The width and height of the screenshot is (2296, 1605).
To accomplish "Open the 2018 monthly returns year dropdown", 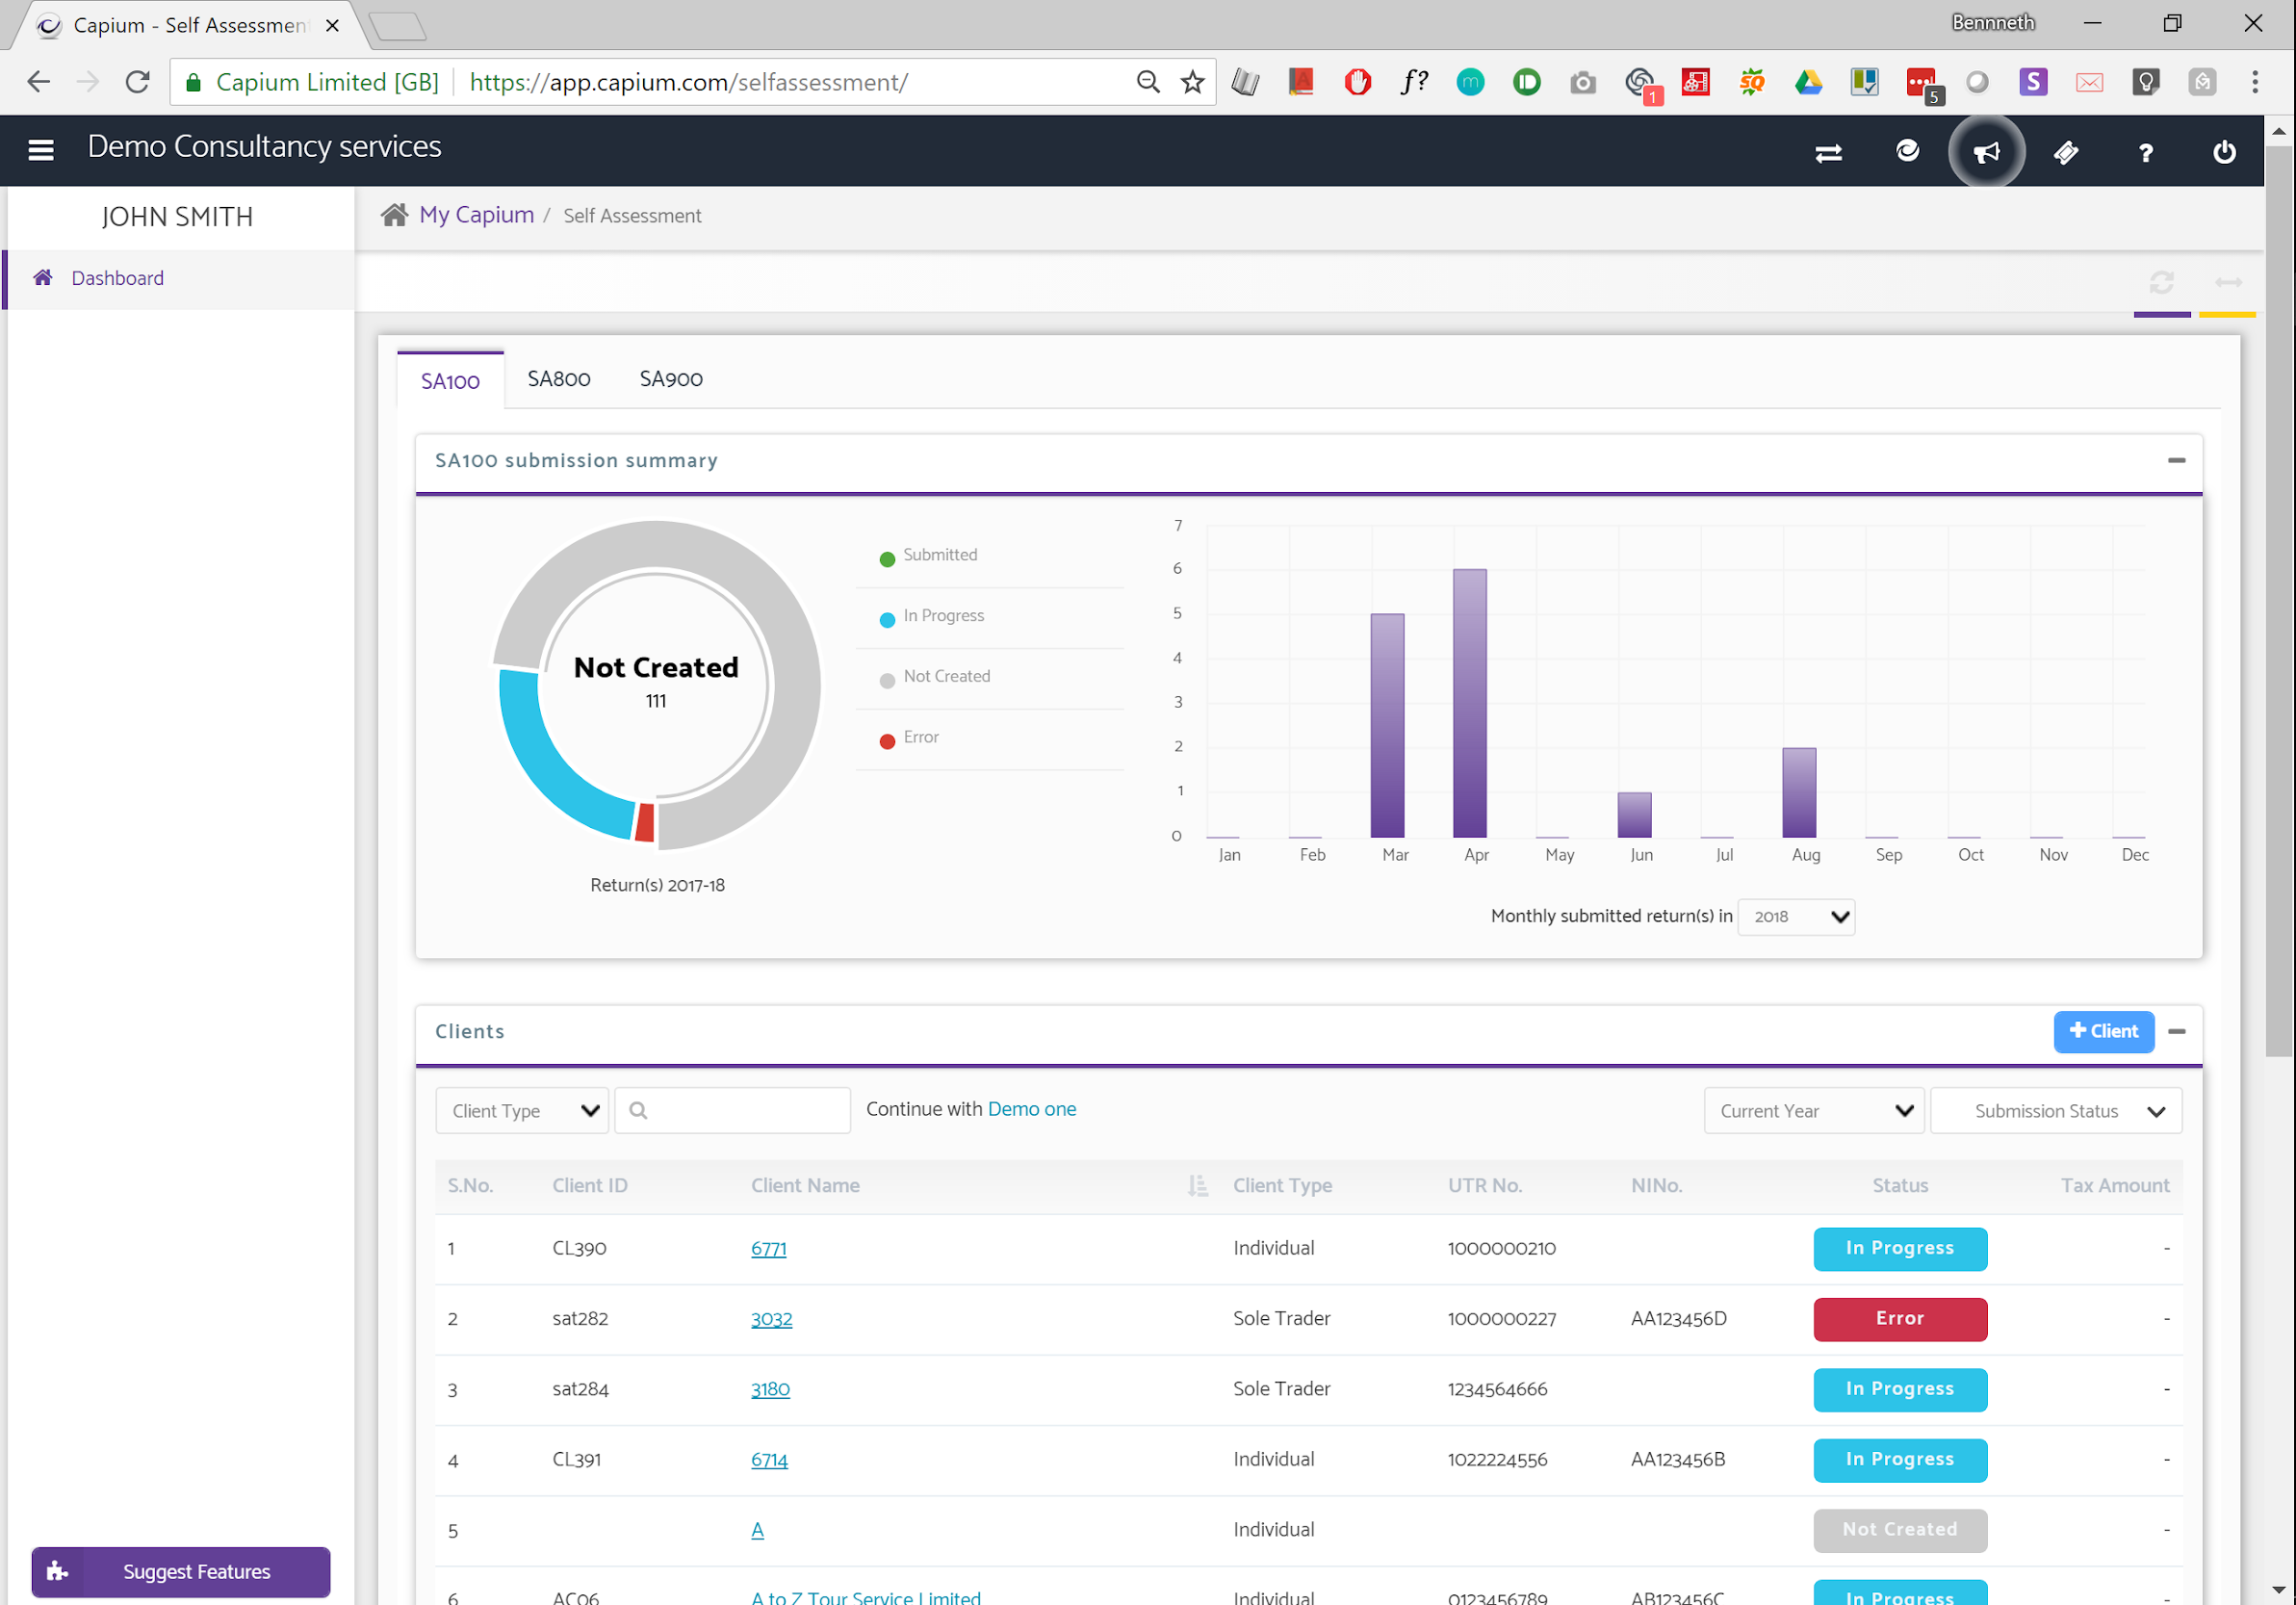I will pos(1796,916).
